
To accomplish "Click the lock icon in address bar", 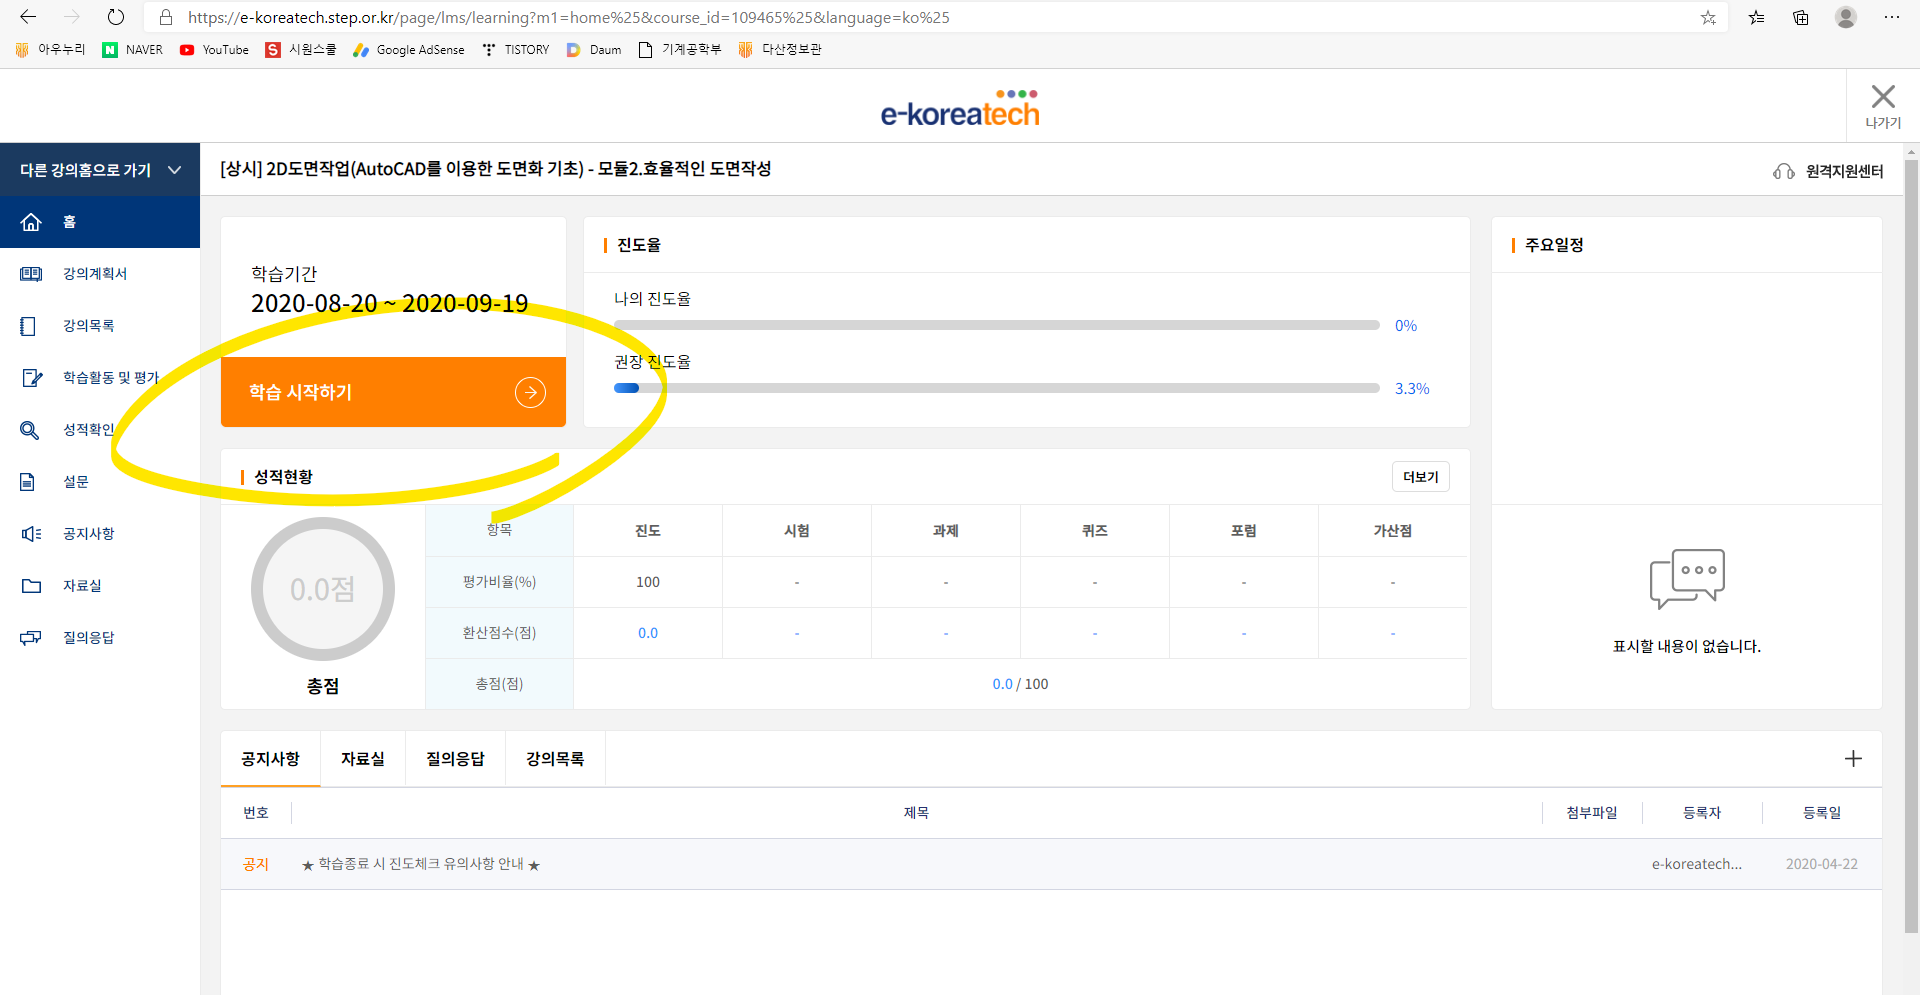I will 166,17.
